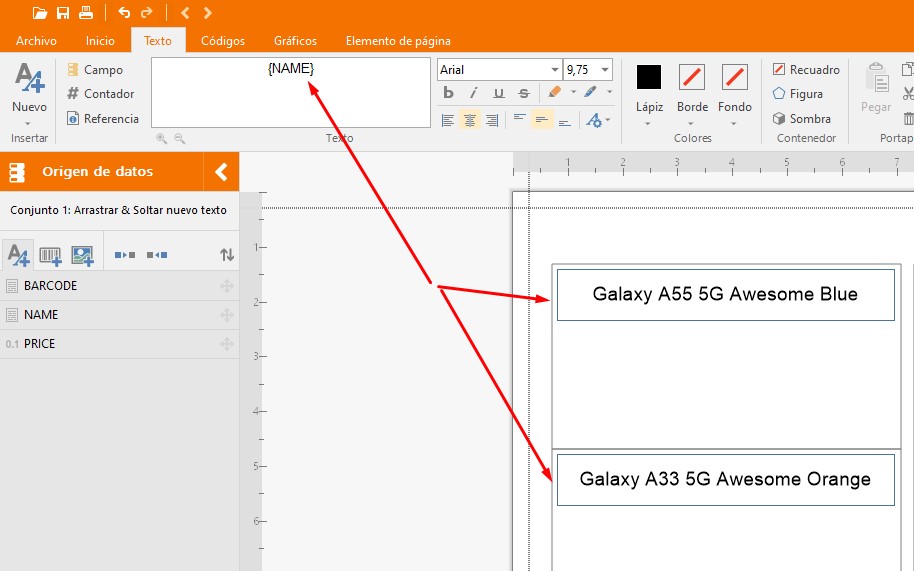Click the sort fields arrows icon
This screenshot has width=914, height=571.
[227, 255]
